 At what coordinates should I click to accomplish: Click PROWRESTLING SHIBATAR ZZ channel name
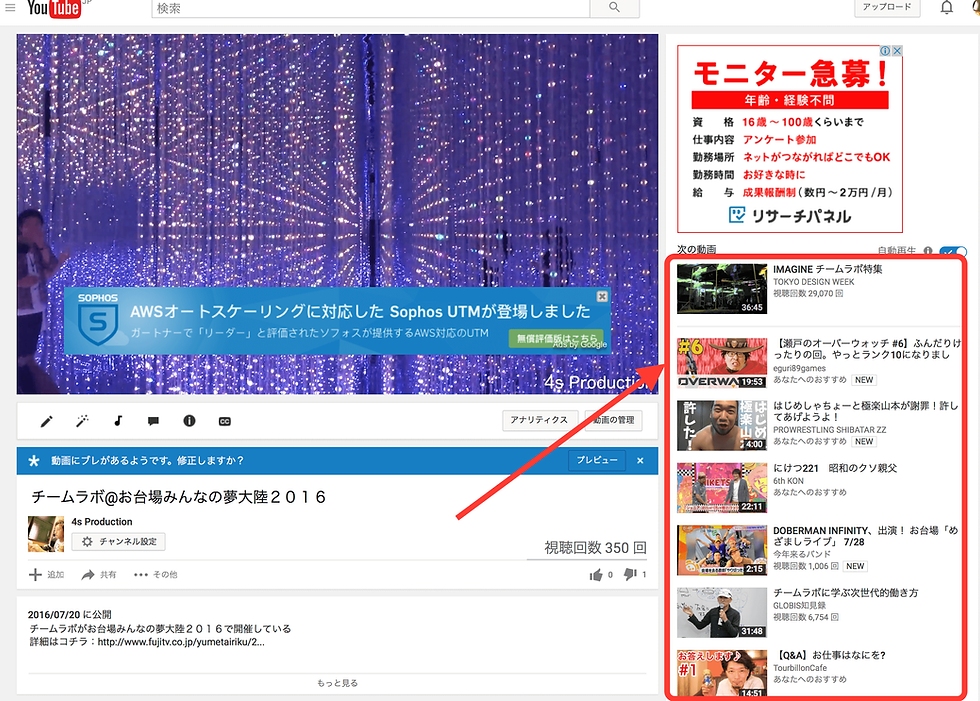pos(829,430)
